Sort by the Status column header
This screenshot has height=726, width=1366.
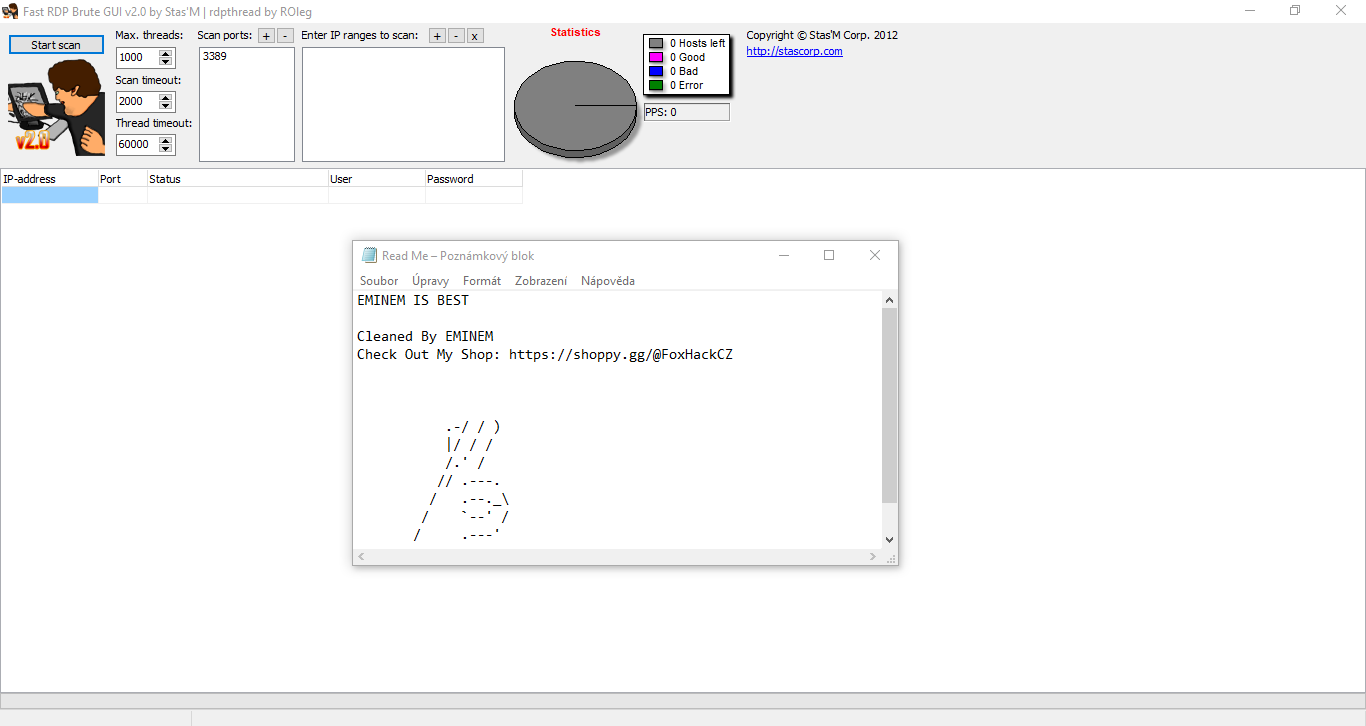238,179
